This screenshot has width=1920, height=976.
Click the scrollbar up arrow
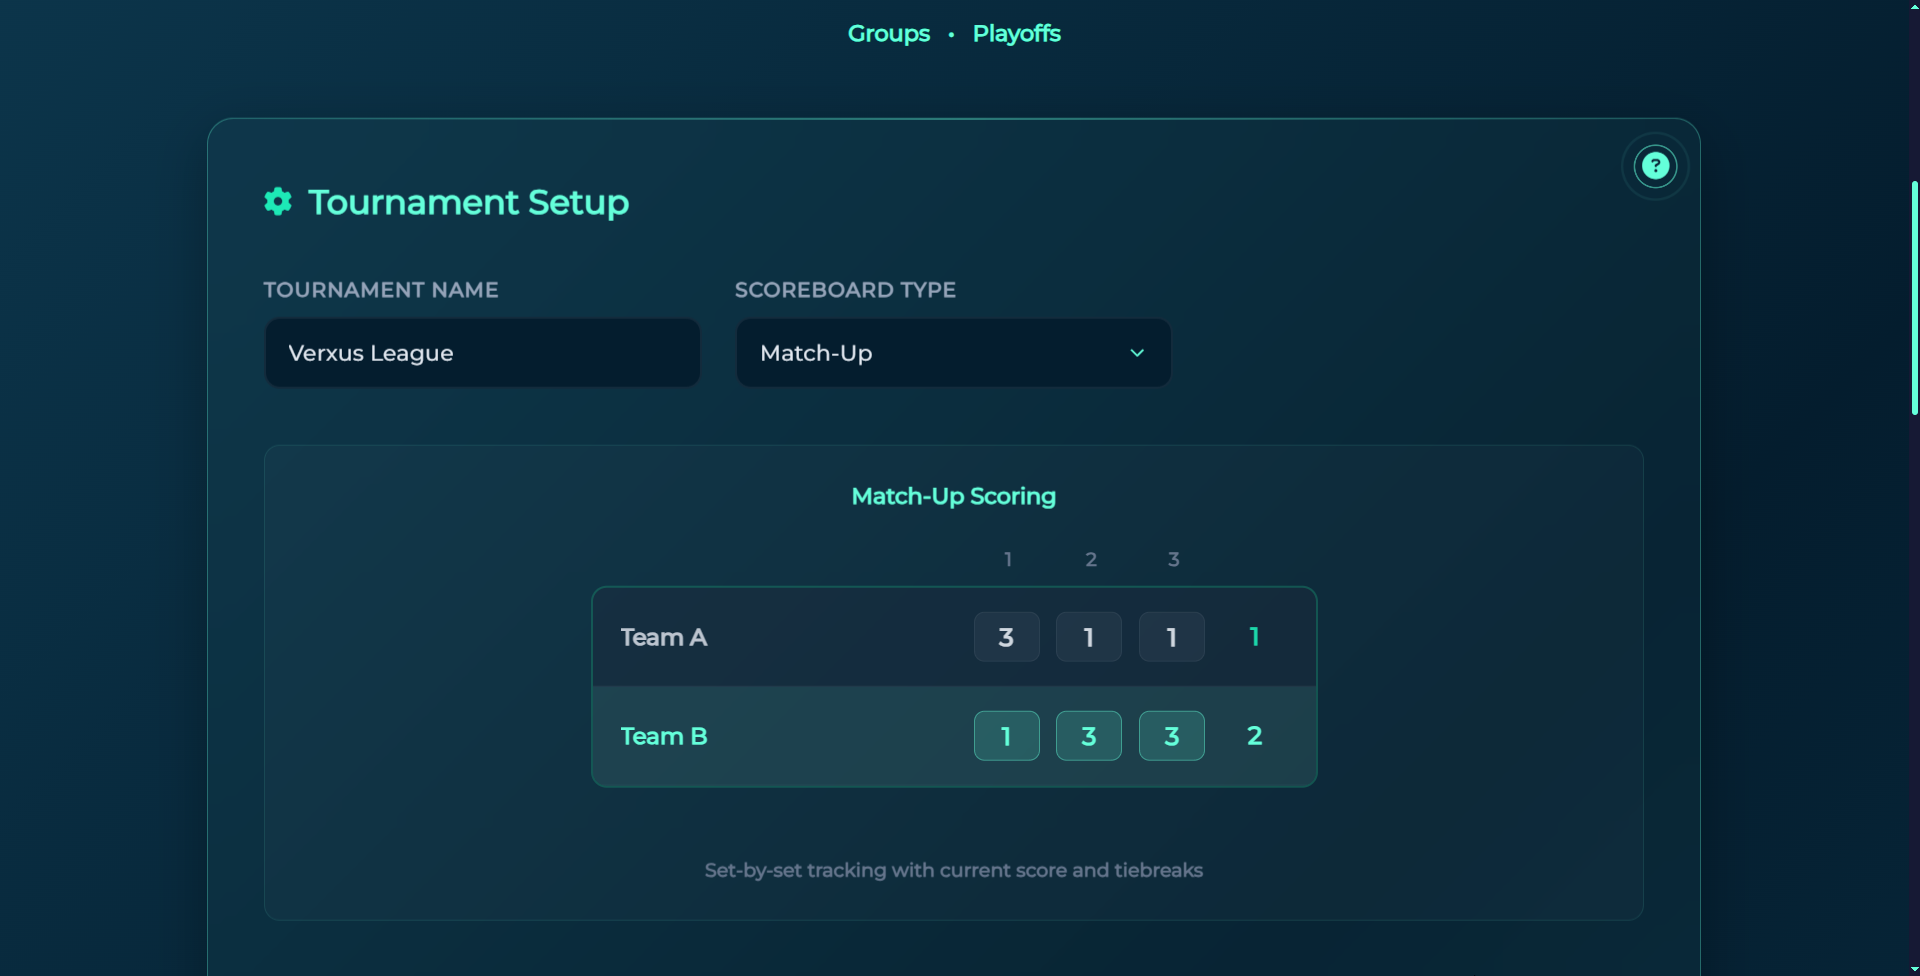point(1913,6)
